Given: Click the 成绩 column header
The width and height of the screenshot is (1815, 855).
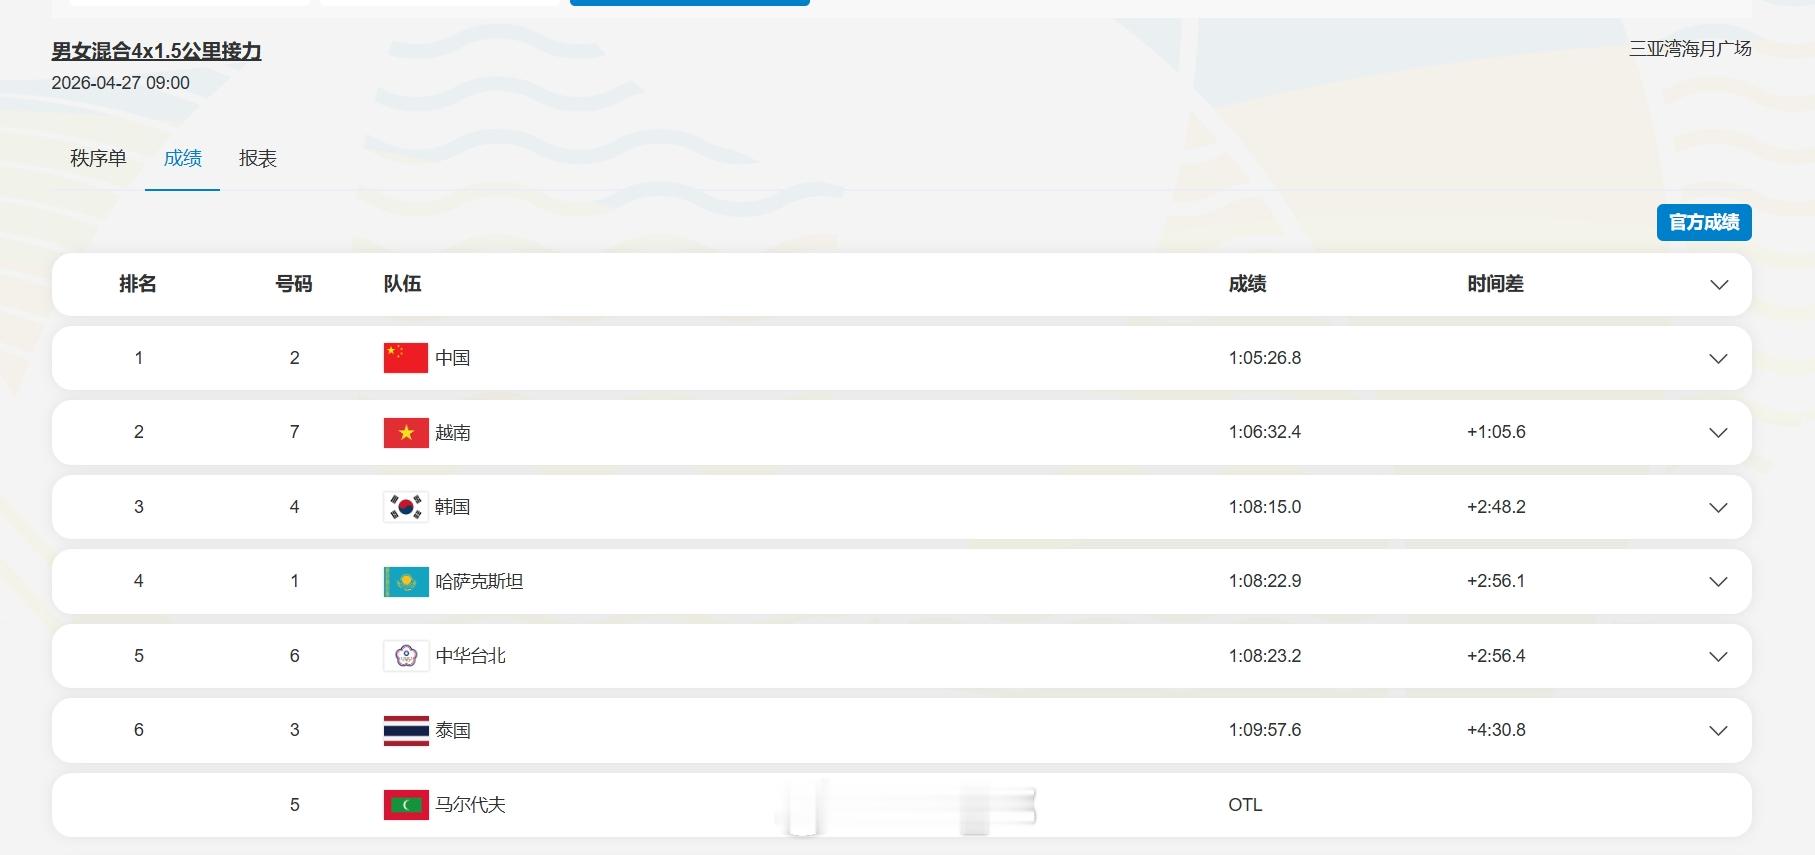Looking at the screenshot, I should click(1247, 284).
